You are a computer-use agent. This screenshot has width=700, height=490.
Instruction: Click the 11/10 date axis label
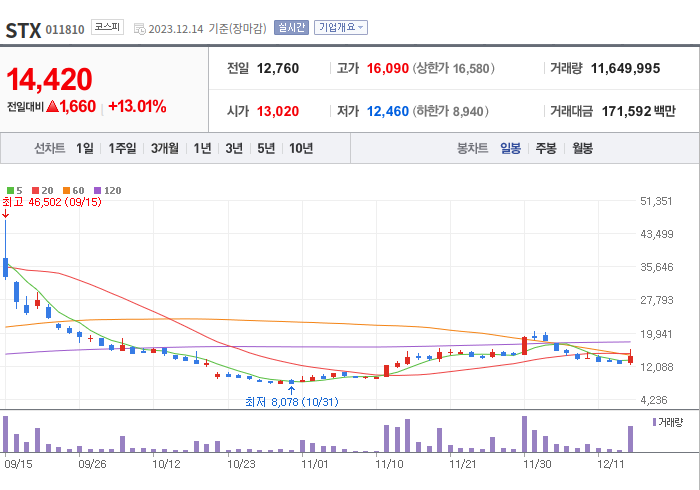tap(389, 464)
